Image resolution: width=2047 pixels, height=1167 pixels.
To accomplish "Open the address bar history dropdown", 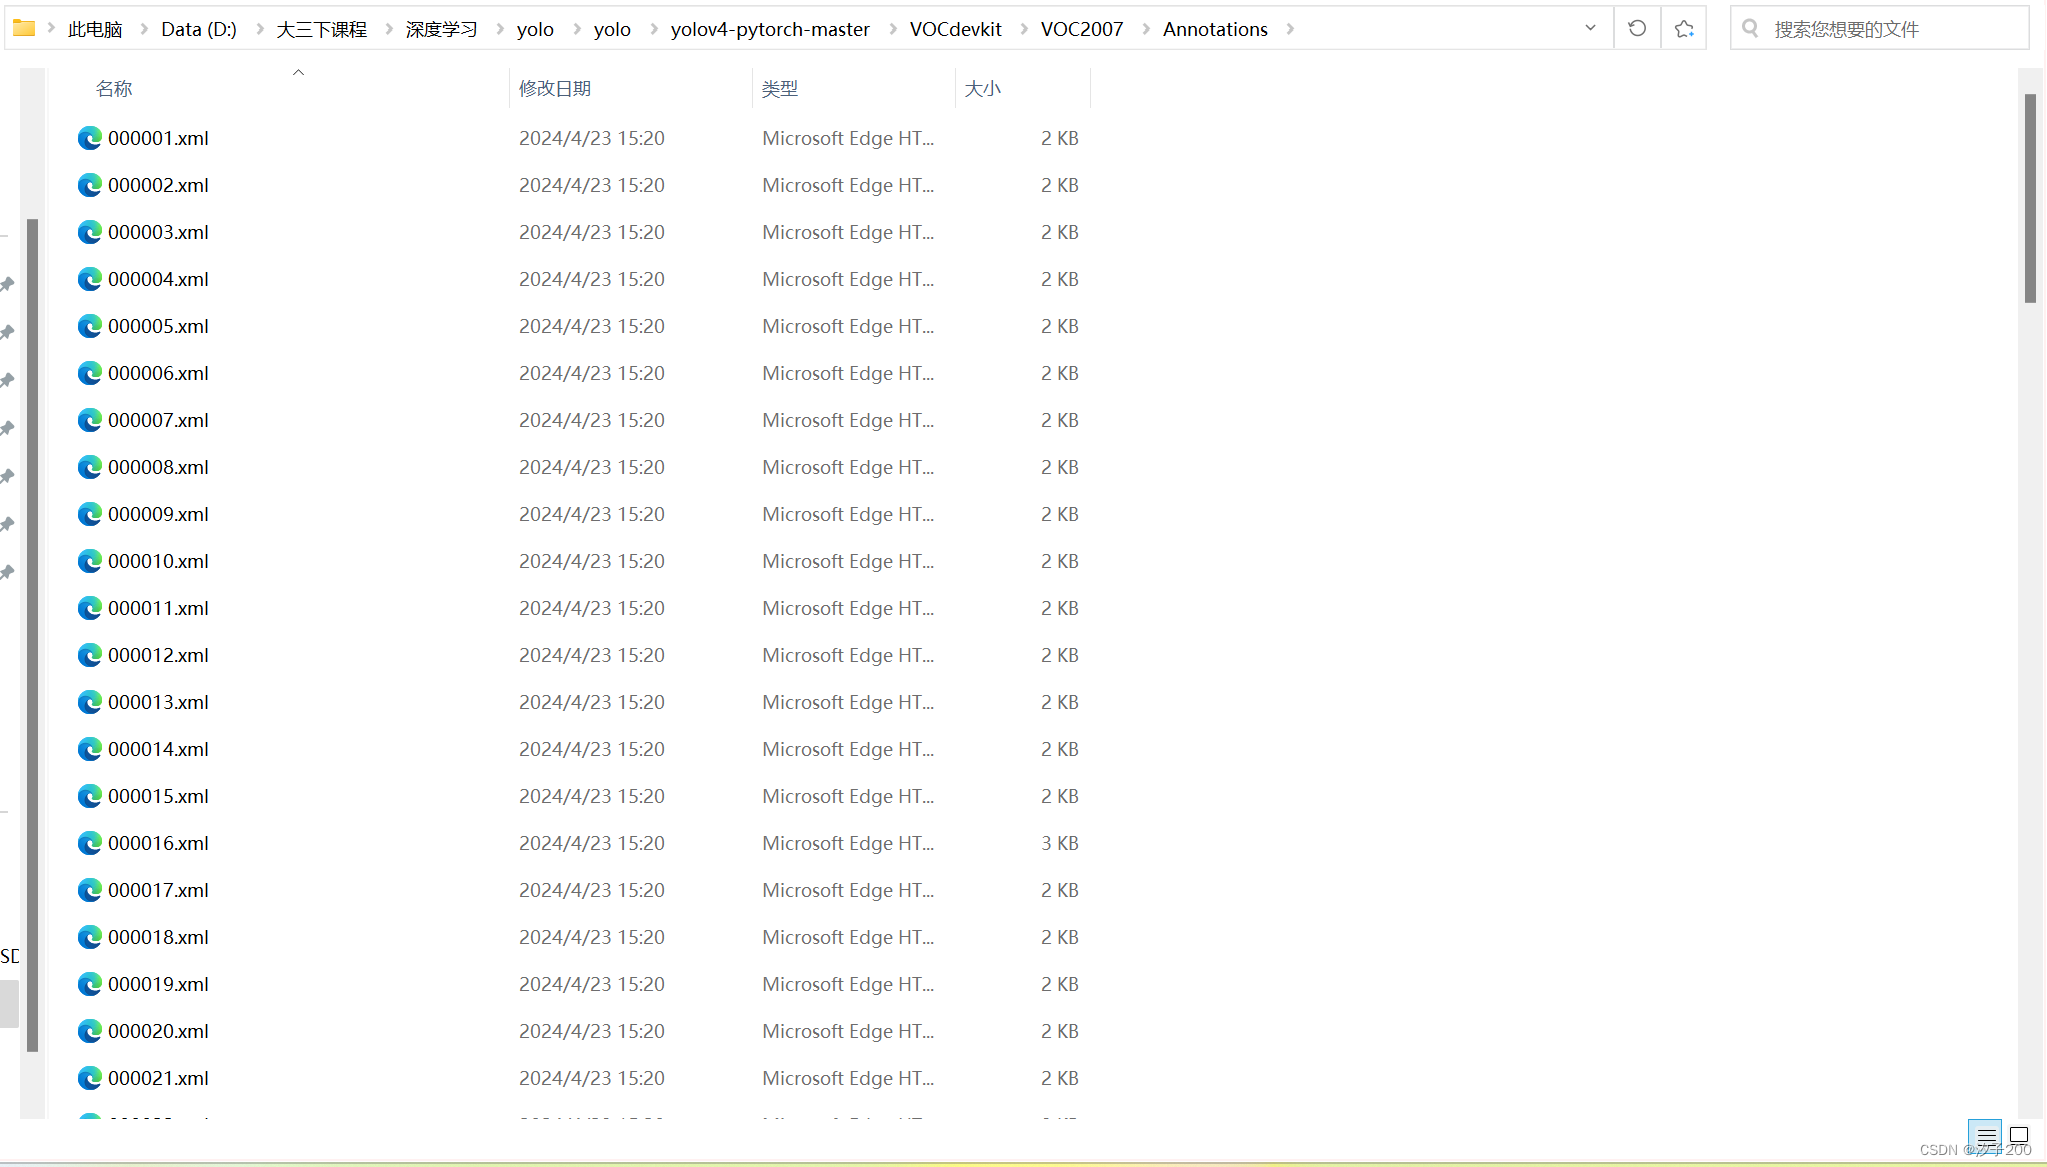I will pyautogui.click(x=1590, y=28).
